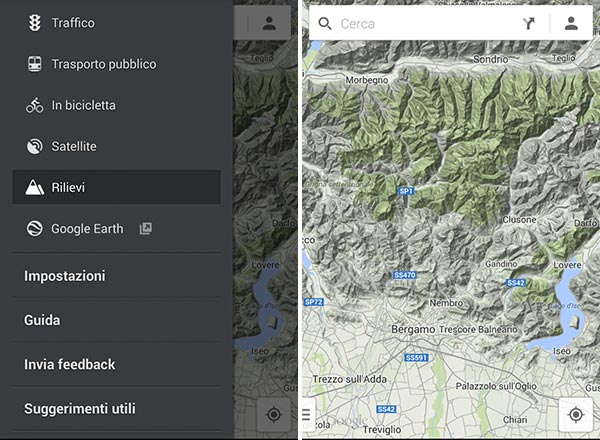The width and height of the screenshot is (600, 440).
Task: Tap the Treviglio label
Action: coord(382,430)
